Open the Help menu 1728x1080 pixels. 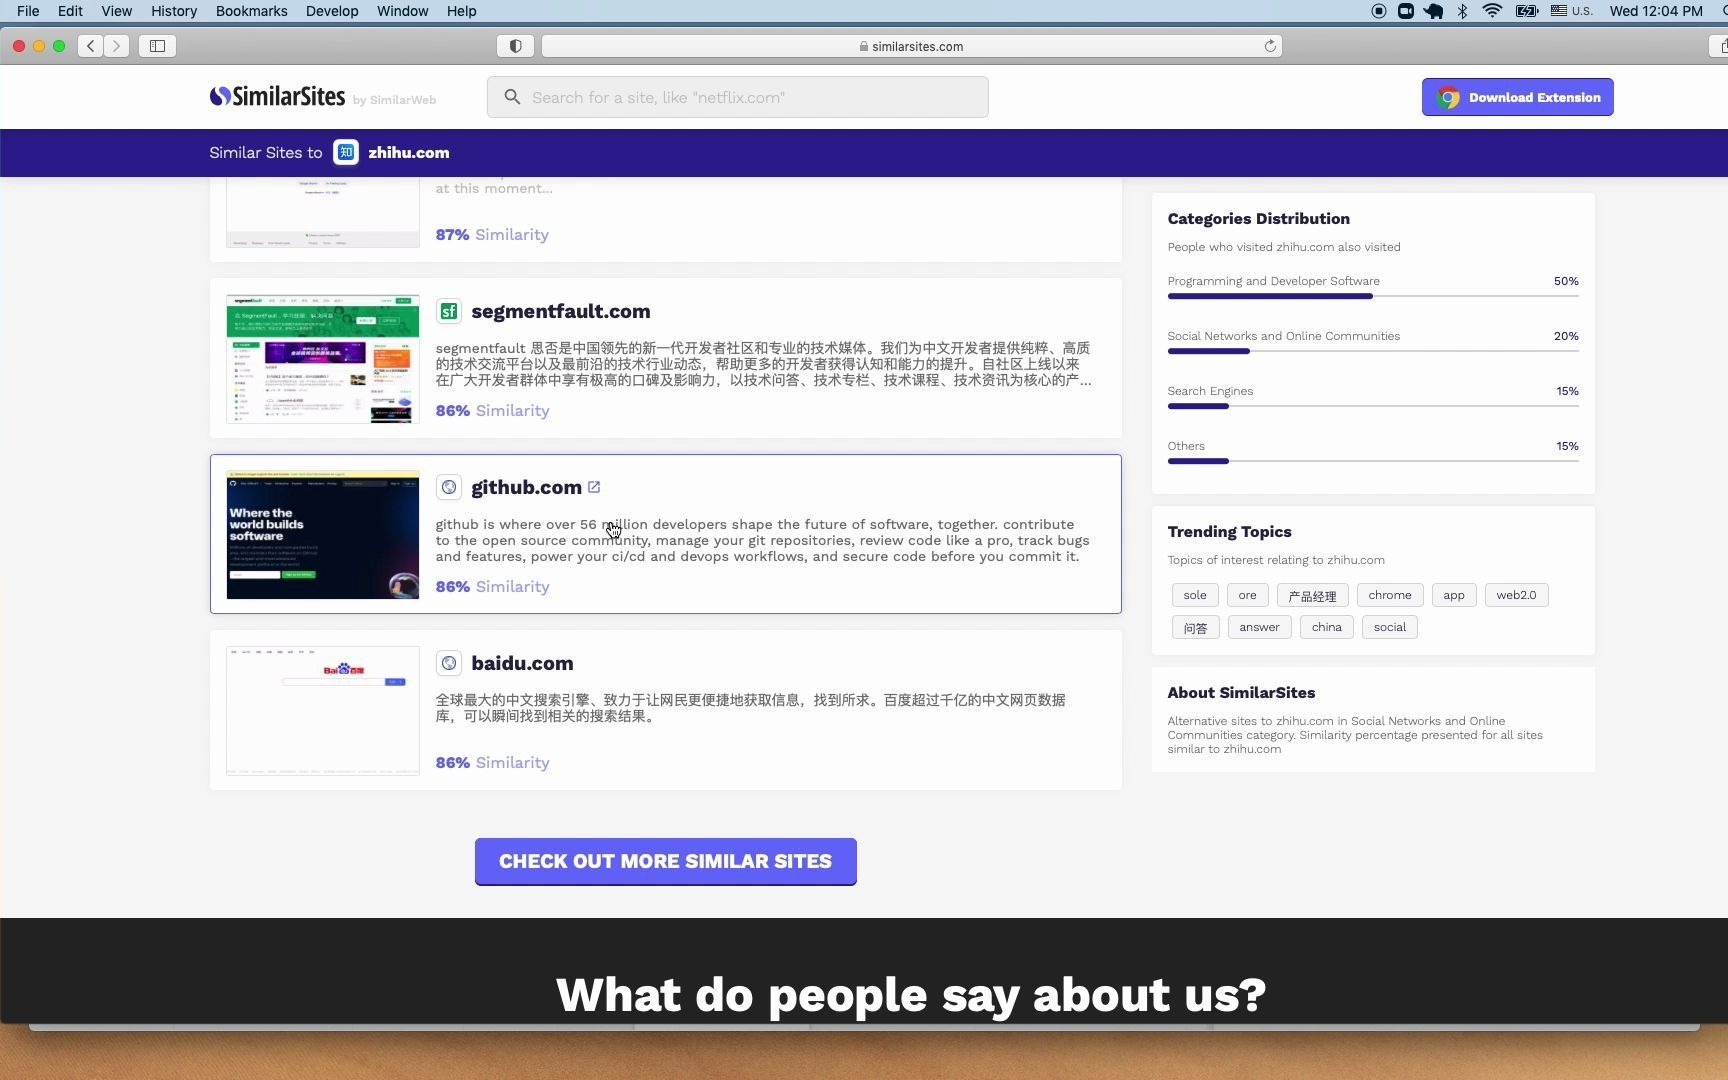pyautogui.click(x=461, y=11)
